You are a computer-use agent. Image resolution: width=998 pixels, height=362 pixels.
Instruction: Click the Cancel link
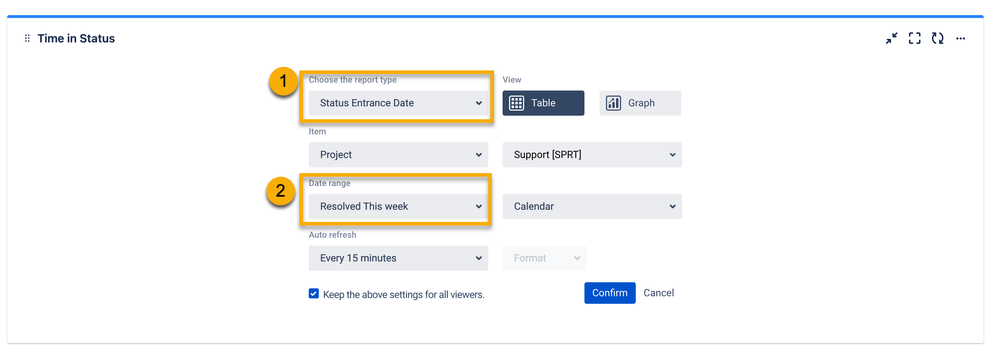point(659,293)
